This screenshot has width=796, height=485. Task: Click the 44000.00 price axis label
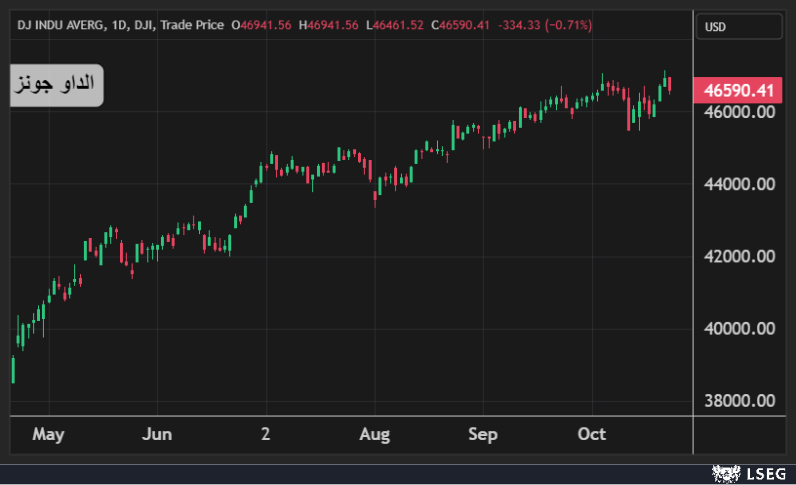point(740,185)
